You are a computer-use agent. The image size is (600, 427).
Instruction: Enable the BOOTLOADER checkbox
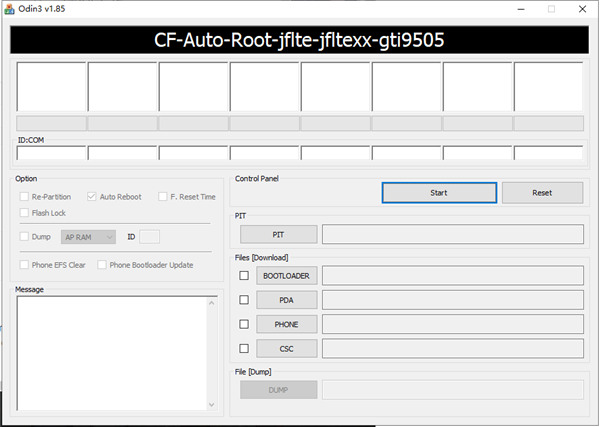244,275
